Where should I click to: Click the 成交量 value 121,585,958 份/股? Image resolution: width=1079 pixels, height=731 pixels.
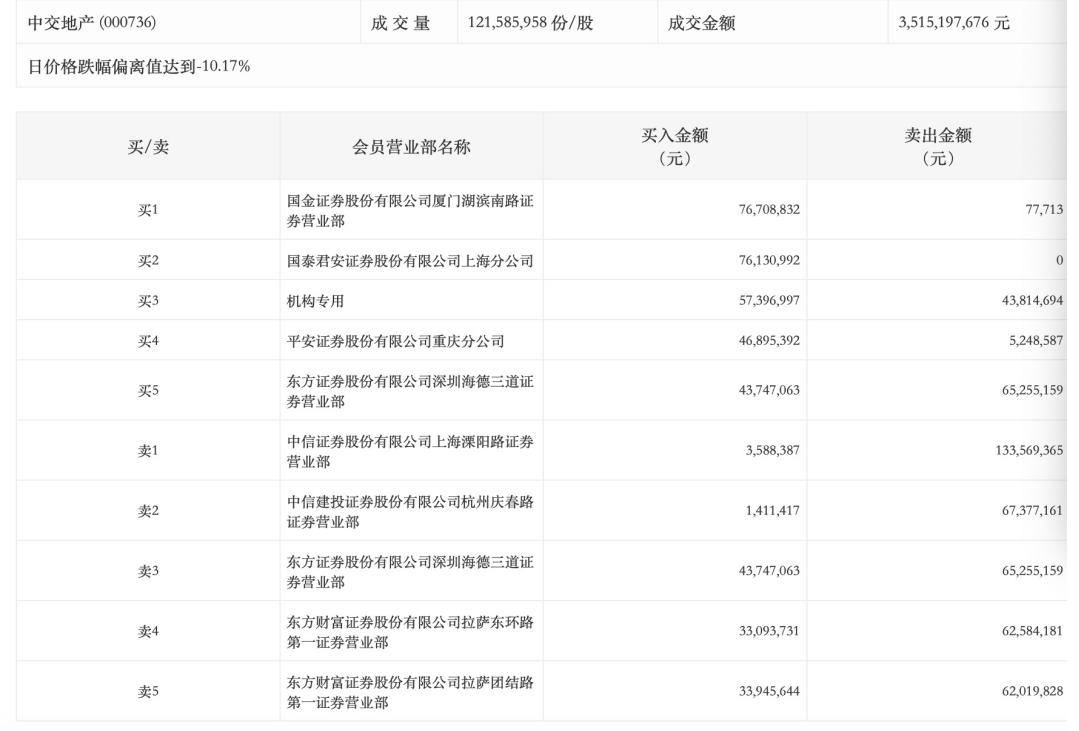[530, 23]
